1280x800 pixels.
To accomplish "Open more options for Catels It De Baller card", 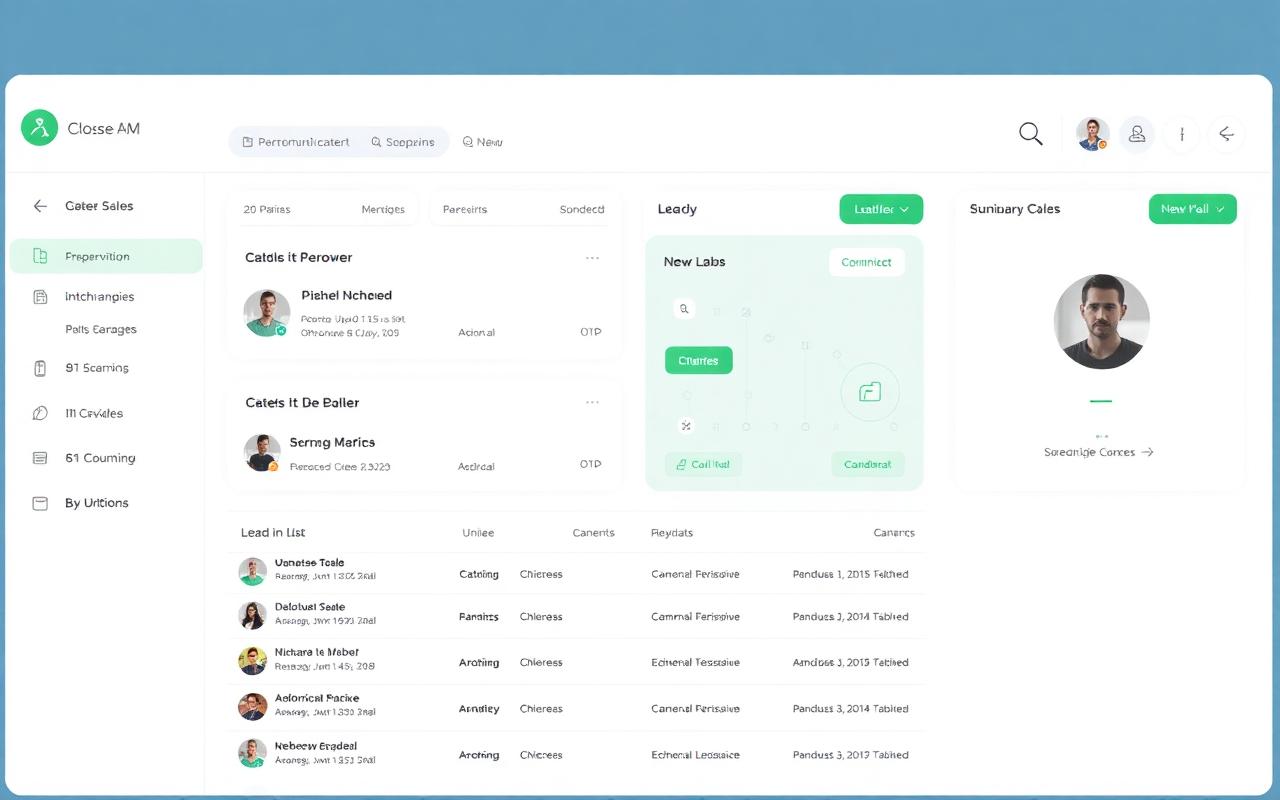I will (592, 403).
